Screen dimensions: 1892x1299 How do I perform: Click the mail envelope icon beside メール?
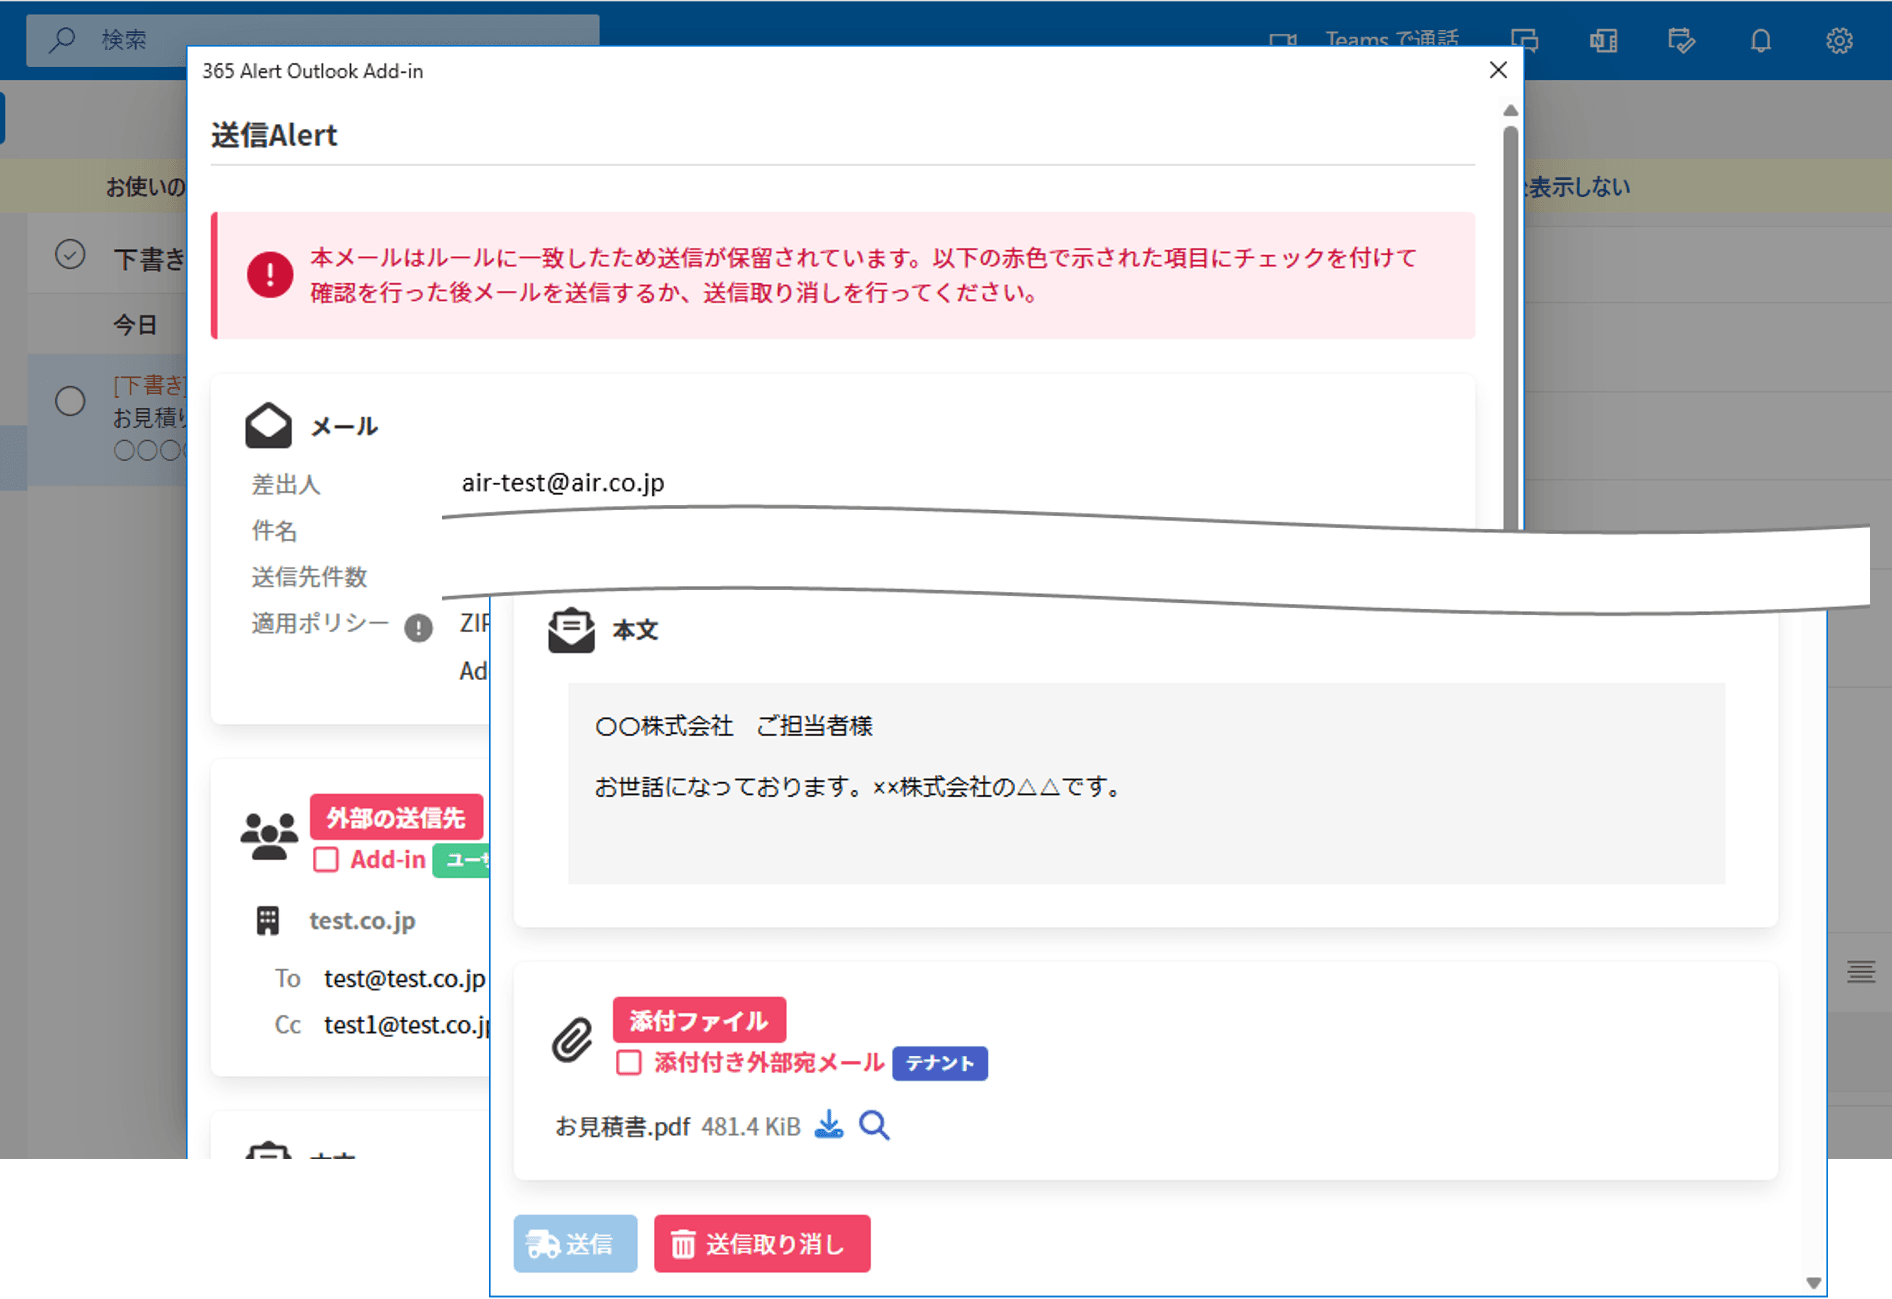coord(268,425)
